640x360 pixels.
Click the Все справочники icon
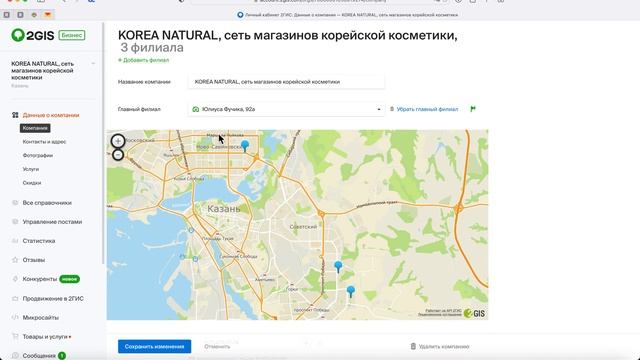point(15,202)
